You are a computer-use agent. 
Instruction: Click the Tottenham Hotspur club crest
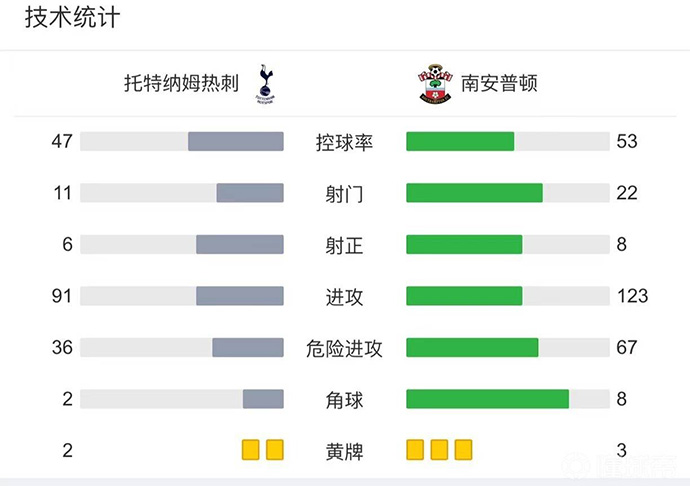pyautogui.click(x=265, y=83)
